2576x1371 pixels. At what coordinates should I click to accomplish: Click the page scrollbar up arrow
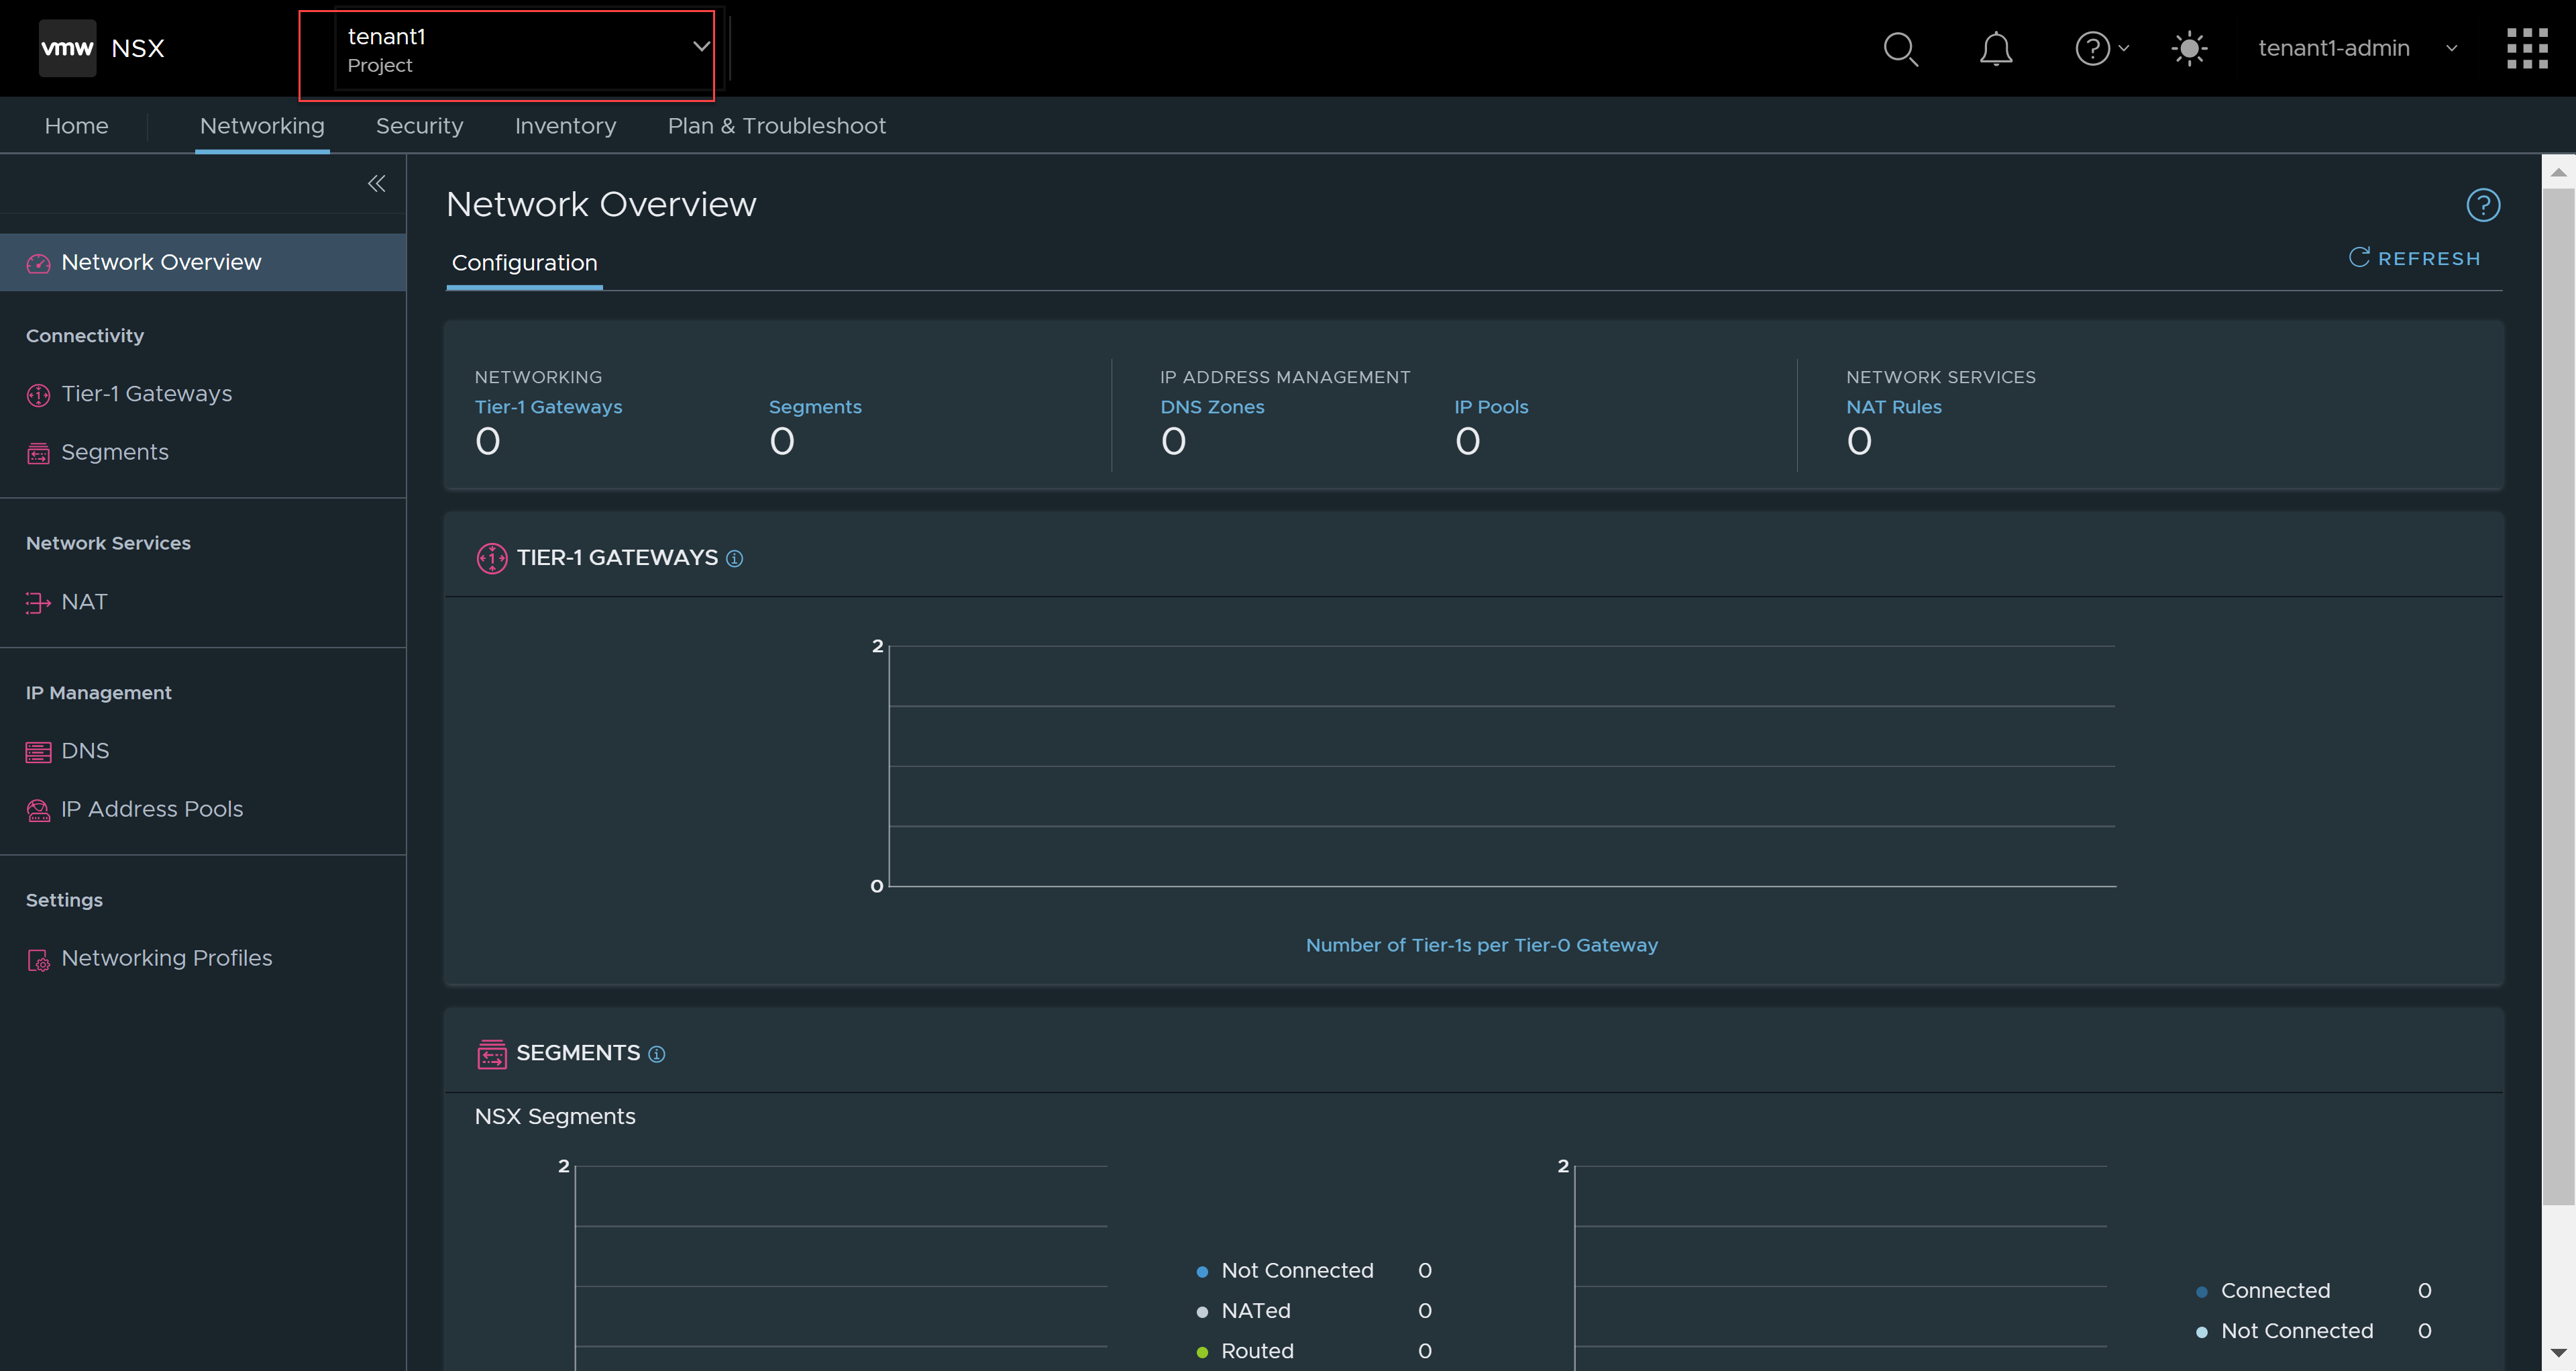[x=2558, y=172]
